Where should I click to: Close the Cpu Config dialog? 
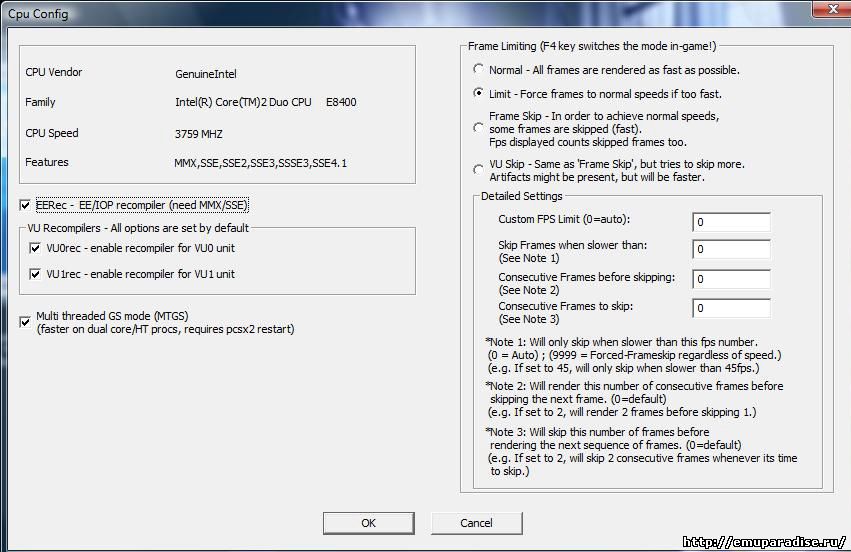coord(833,9)
